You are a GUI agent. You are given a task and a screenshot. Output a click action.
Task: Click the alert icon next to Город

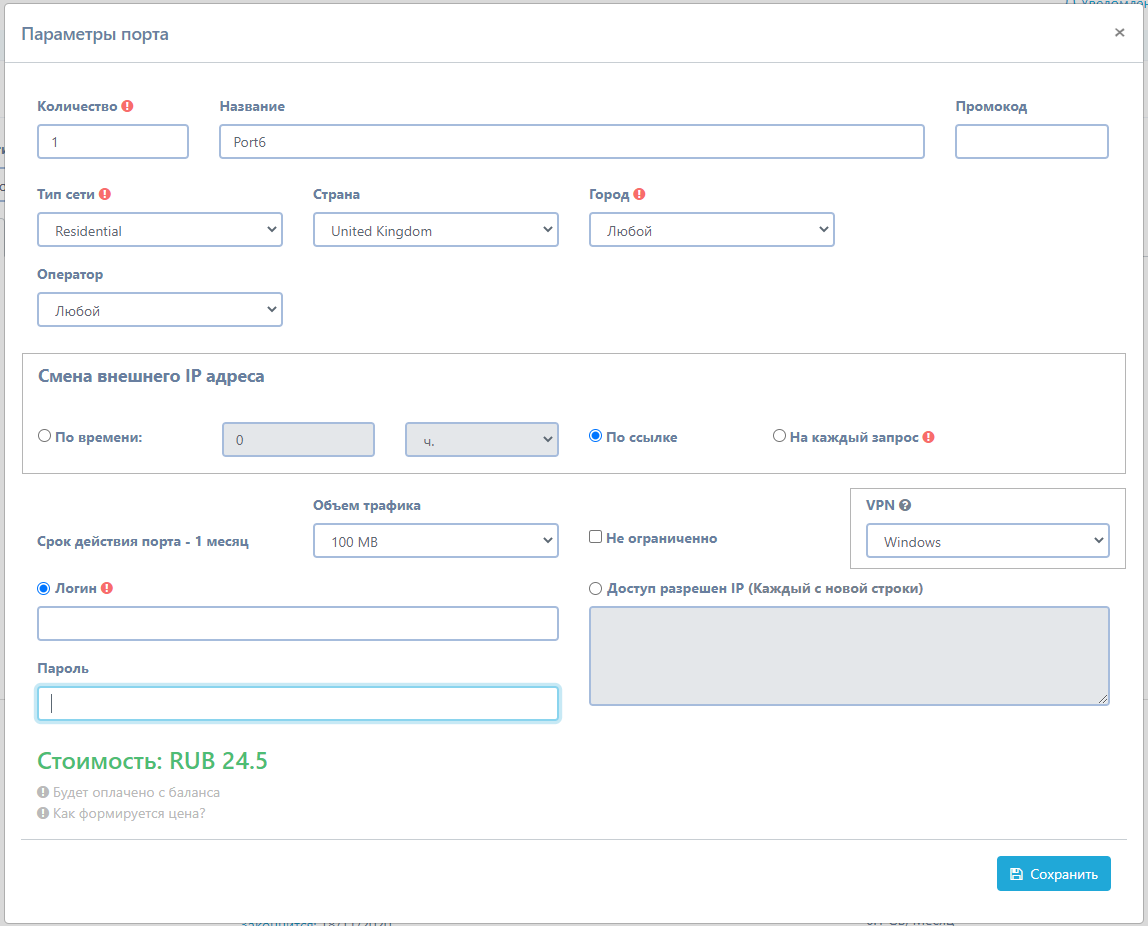[x=640, y=195]
